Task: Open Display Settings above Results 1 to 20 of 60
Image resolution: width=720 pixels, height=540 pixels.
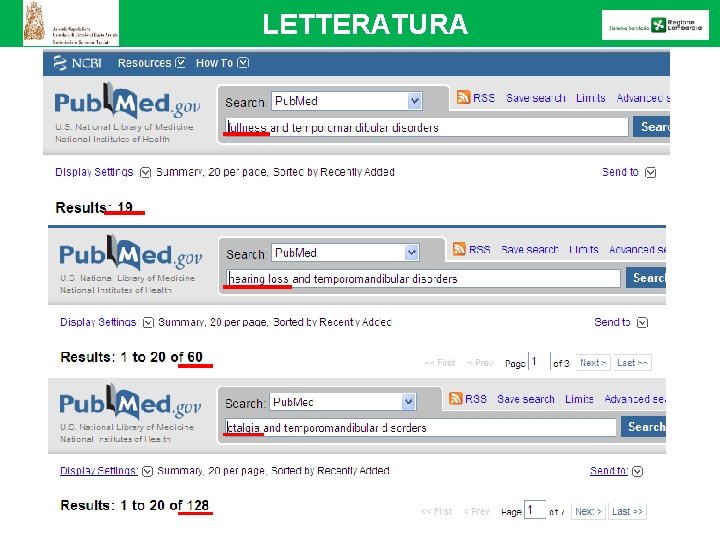Action: (x=98, y=322)
